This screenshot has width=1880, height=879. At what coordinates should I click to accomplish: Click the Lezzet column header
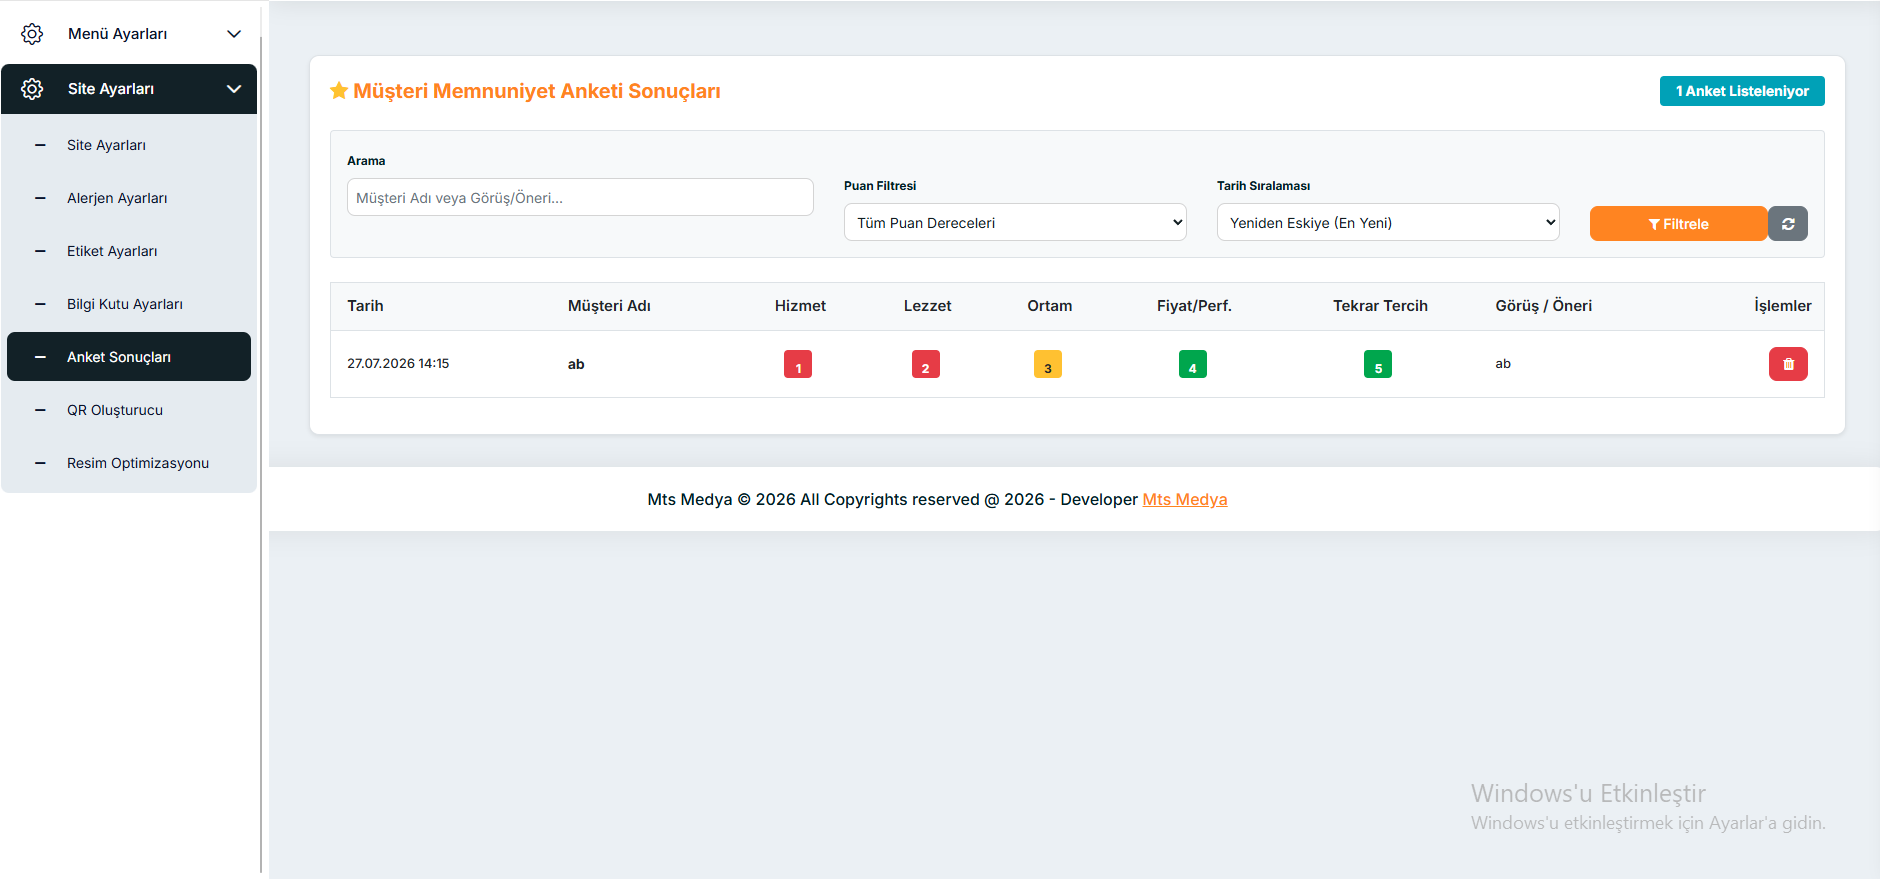tap(927, 306)
